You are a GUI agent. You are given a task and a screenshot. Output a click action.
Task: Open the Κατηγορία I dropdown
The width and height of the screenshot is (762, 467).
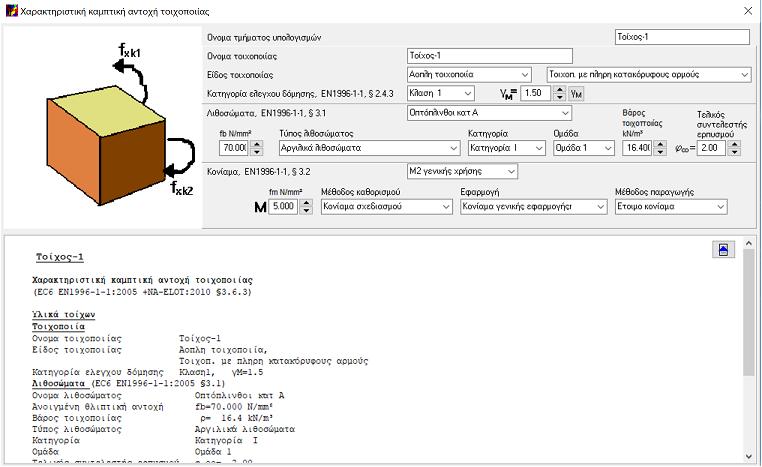tap(507, 148)
